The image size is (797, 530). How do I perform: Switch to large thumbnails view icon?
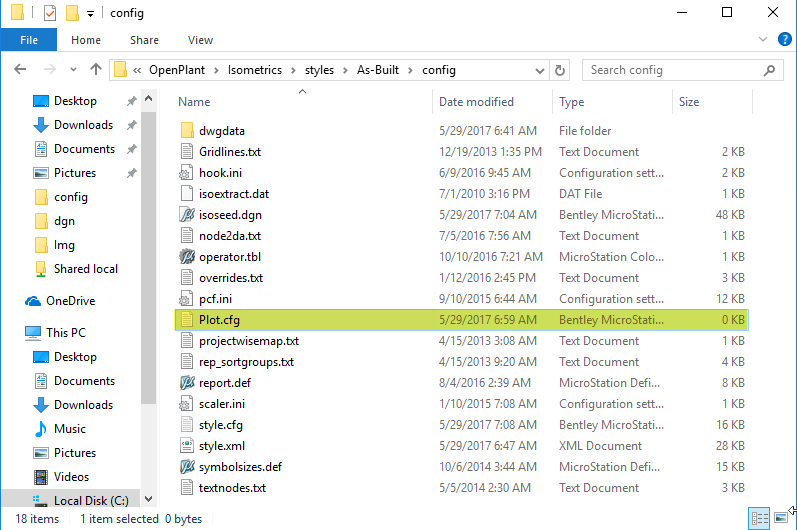coord(781,518)
